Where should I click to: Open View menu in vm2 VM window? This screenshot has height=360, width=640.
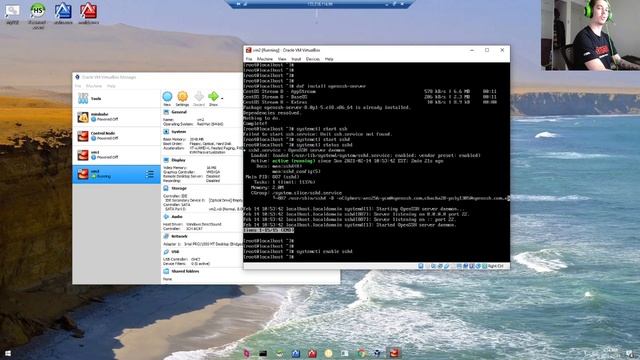(x=282, y=59)
